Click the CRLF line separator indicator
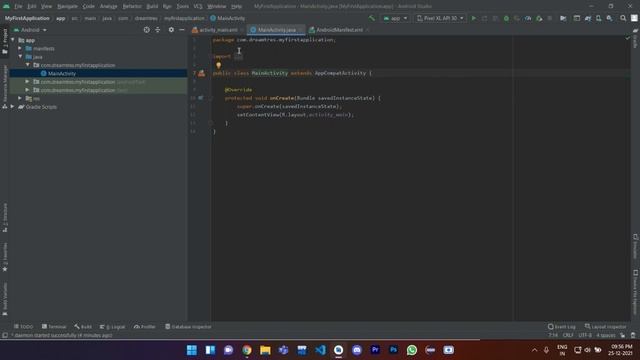 tap(568, 335)
